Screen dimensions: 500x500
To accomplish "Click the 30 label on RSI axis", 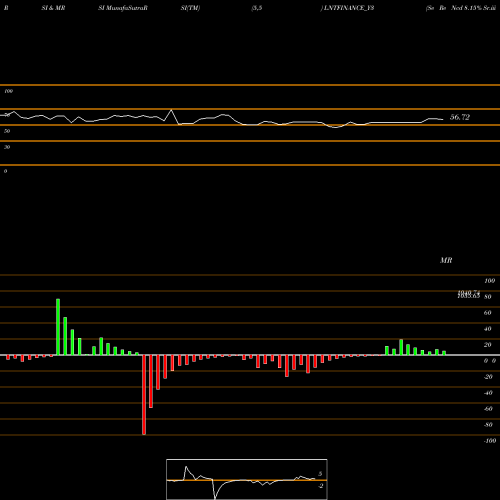I will [7, 147].
